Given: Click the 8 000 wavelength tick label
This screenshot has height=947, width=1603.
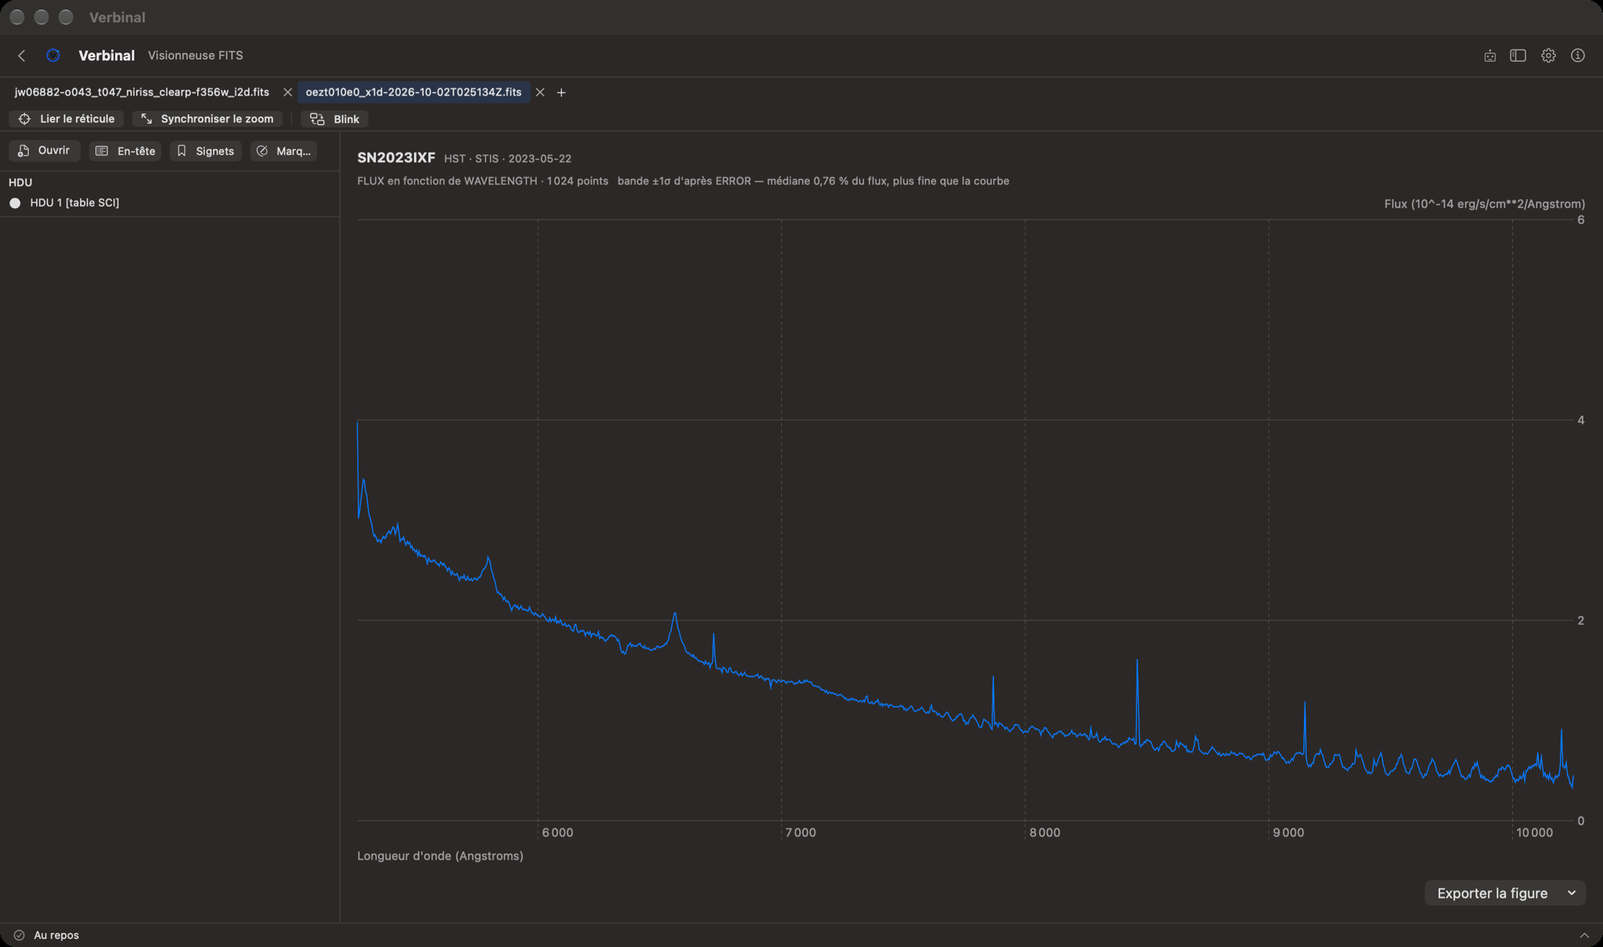Looking at the screenshot, I should (x=1045, y=833).
